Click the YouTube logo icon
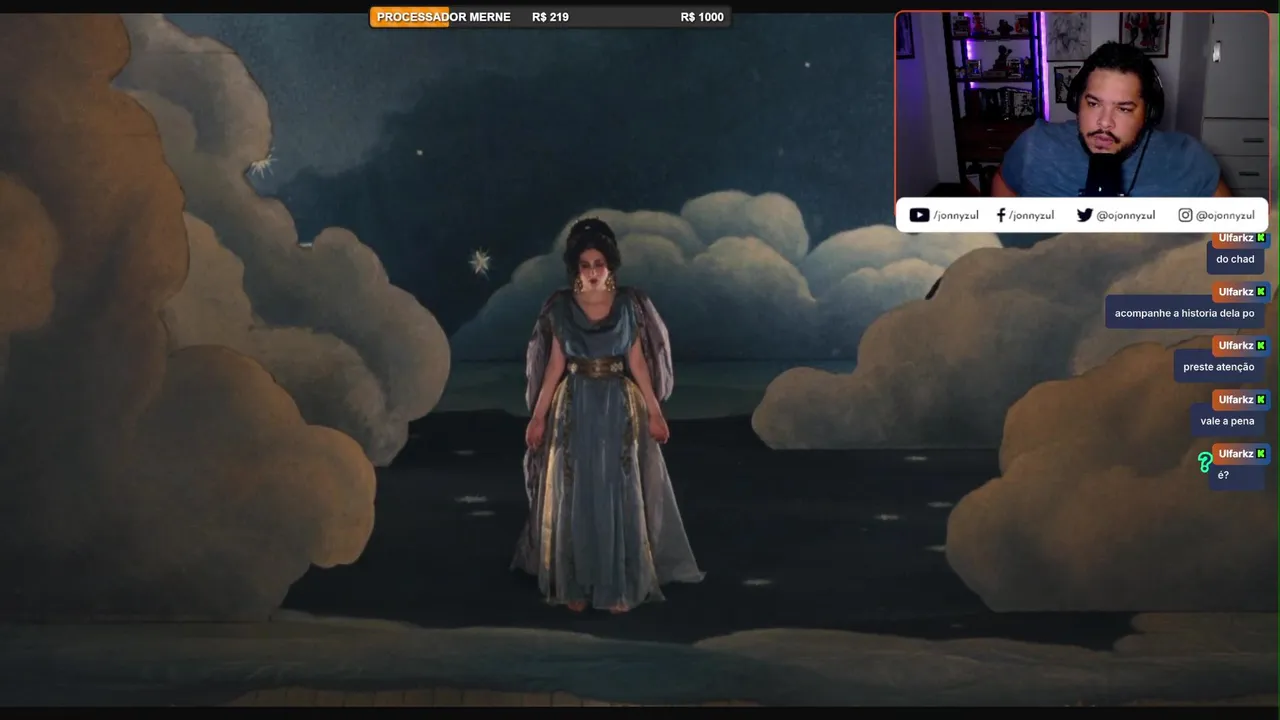 (x=919, y=215)
